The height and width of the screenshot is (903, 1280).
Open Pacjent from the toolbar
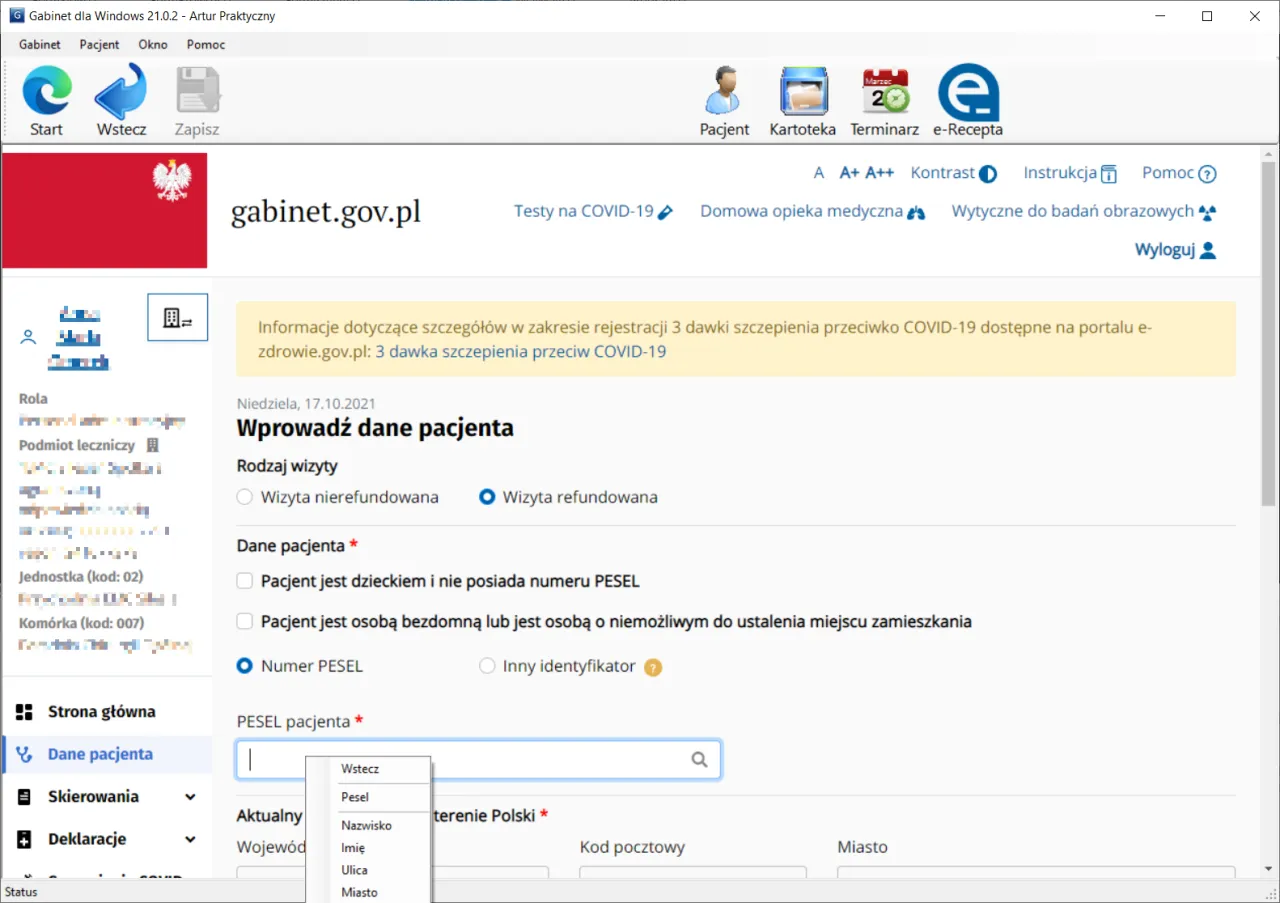pos(724,98)
